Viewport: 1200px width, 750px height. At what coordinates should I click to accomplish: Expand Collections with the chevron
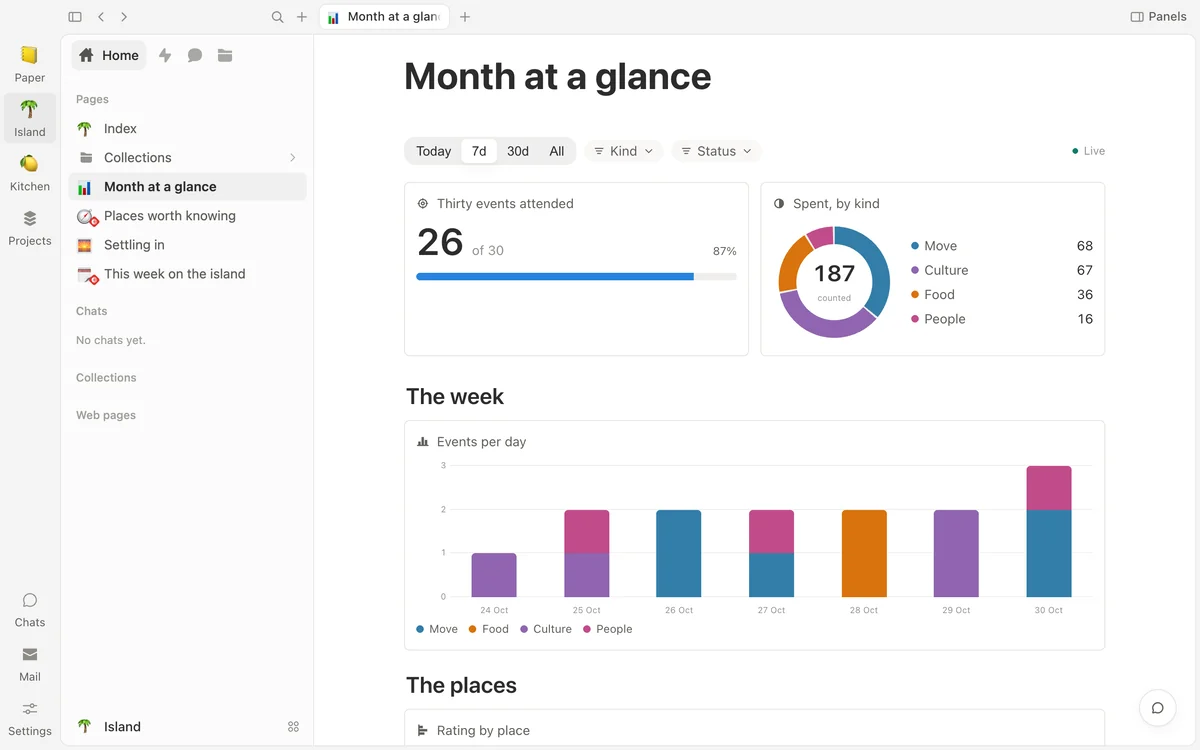point(292,158)
